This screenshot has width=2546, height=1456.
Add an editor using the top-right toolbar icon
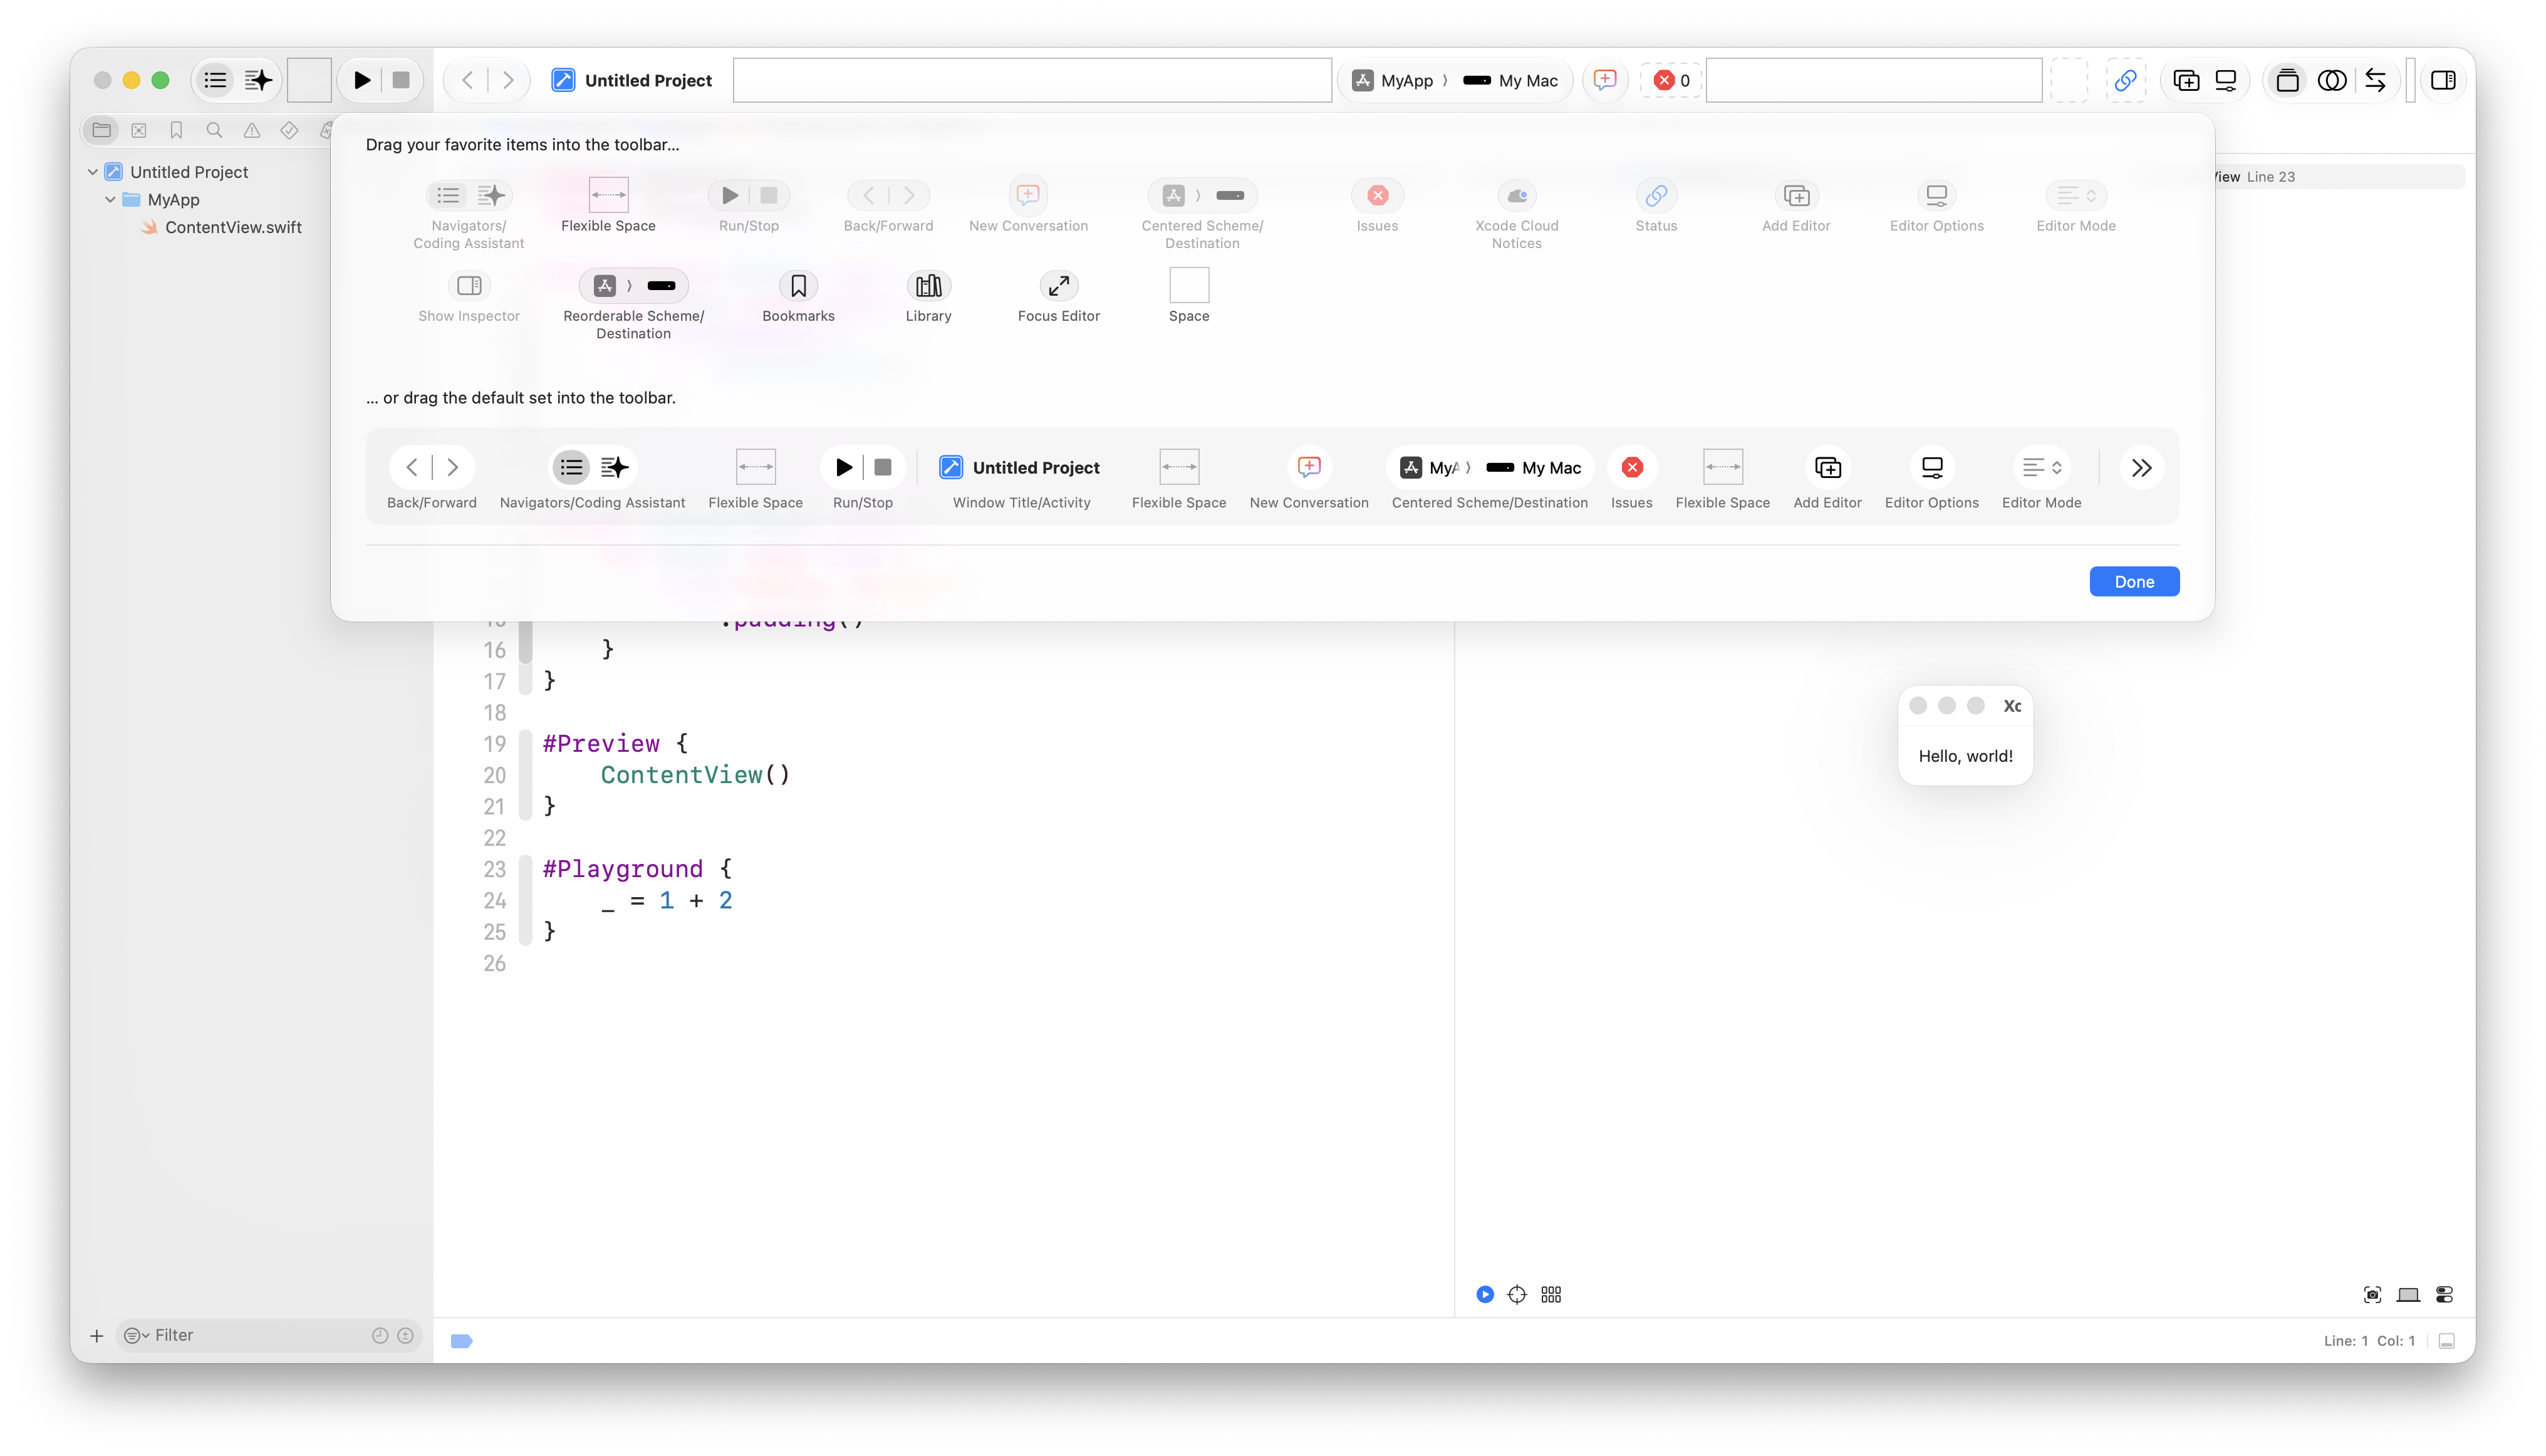coord(2185,80)
